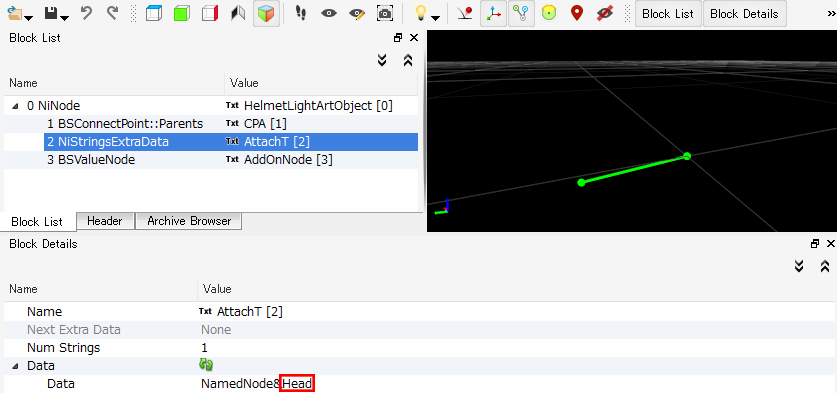Viewport: 837px width, 393px height.
Task: Expand the toolbar overflow chevron
Action: [x=831, y=15]
